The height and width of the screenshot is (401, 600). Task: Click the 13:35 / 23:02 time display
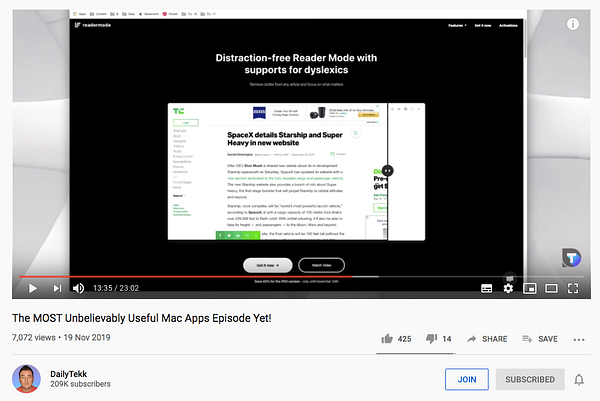[x=116, y=288]
